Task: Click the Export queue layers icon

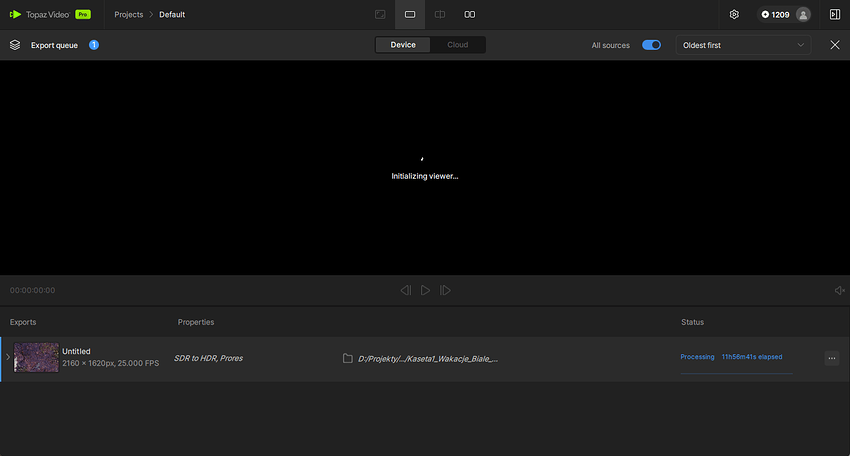Action: pyautogui.click(x=15, y=45)
